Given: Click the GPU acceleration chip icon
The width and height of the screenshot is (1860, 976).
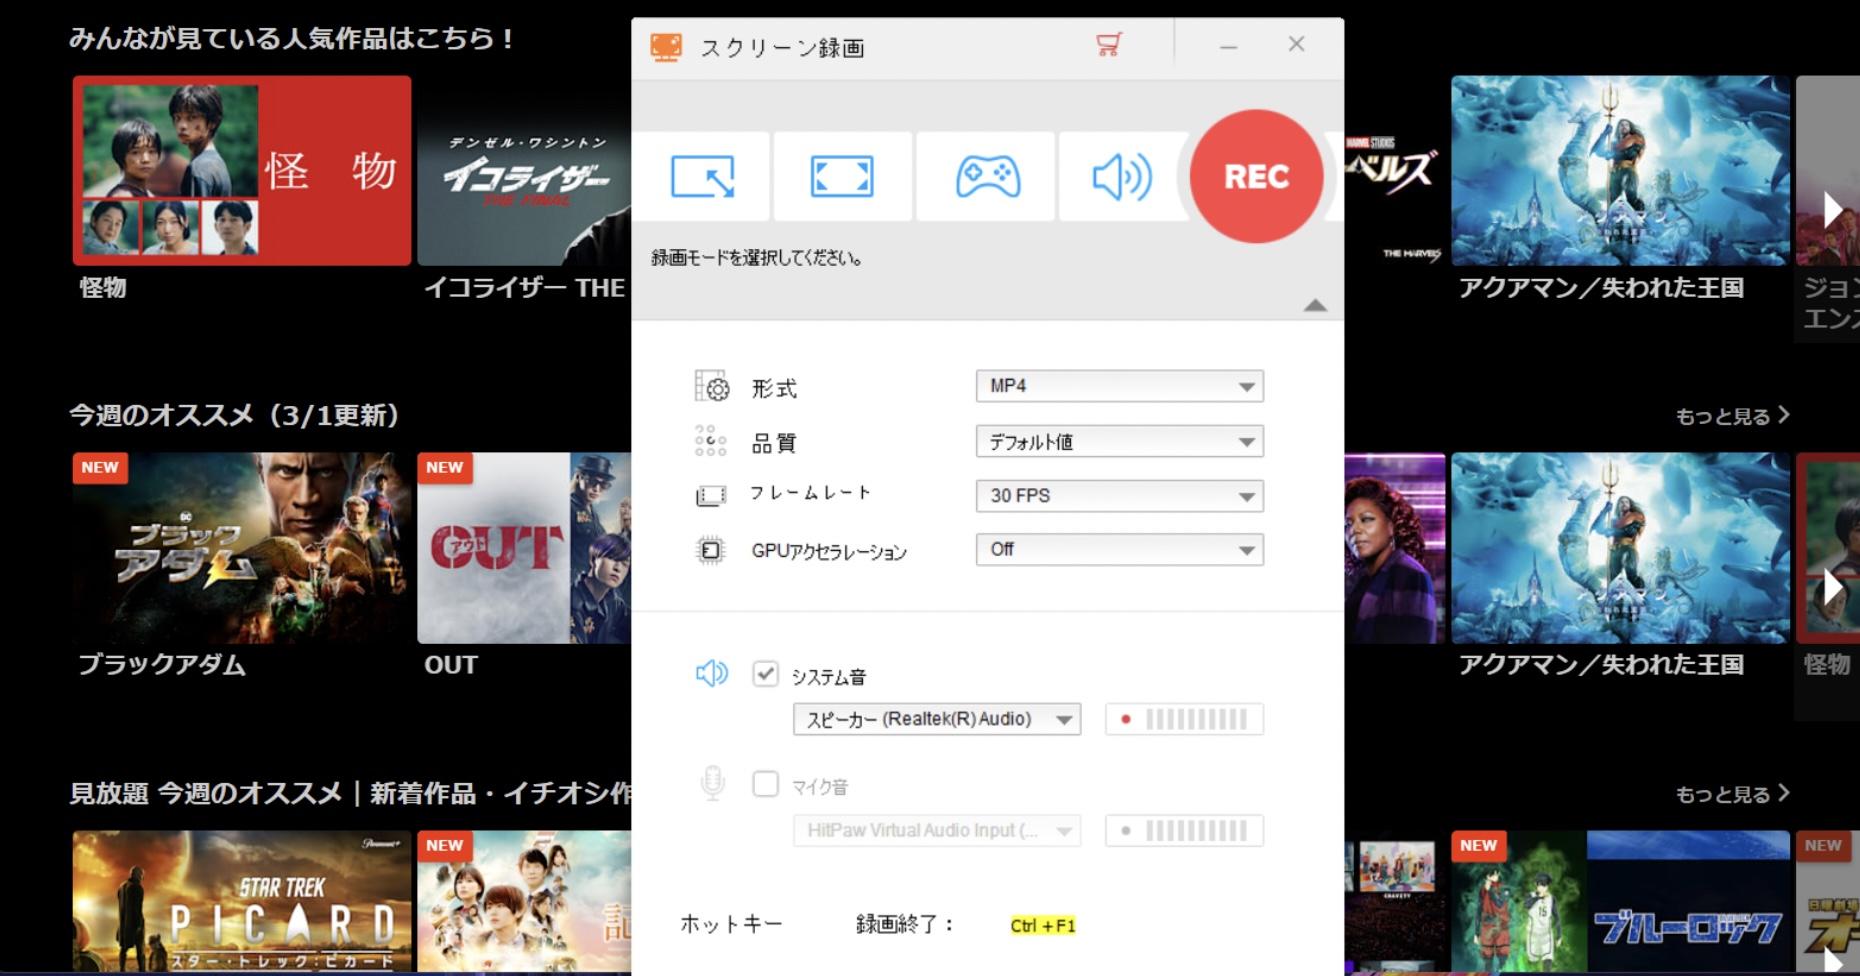Looking at the screenshot, I should 710,550.
